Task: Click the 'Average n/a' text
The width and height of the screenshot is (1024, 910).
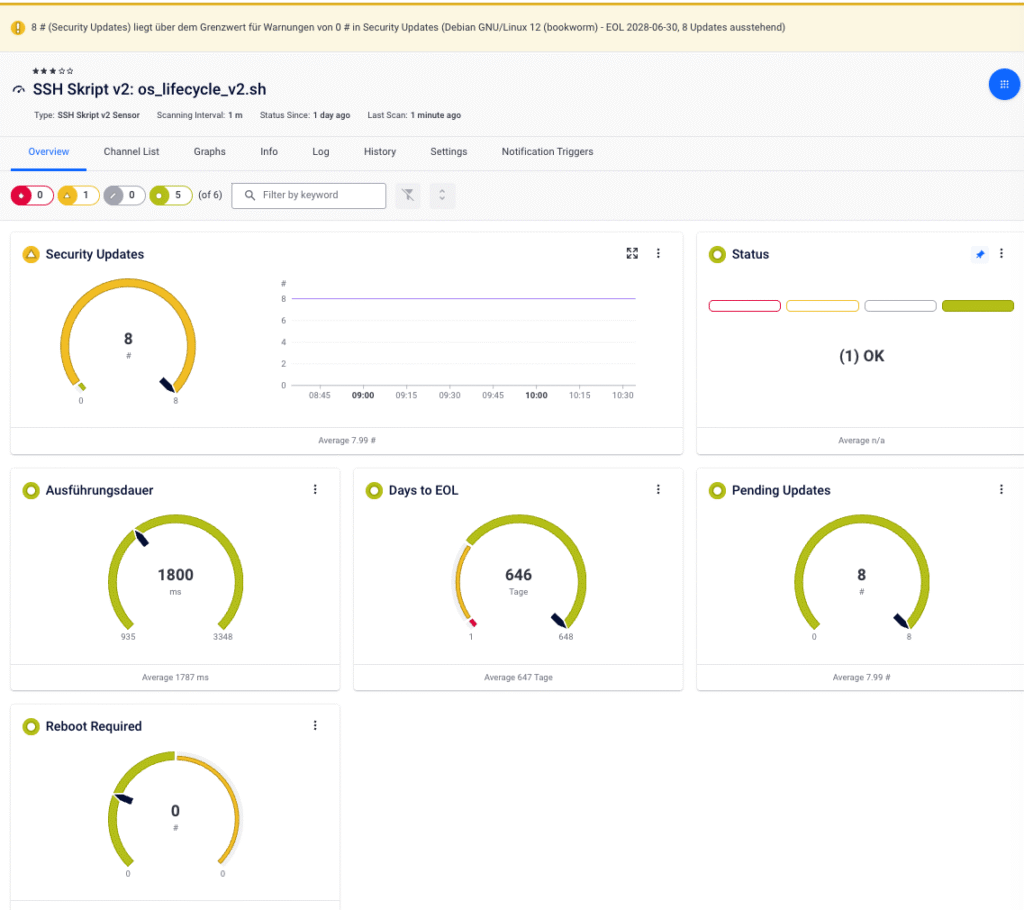Action: (861, 440)
